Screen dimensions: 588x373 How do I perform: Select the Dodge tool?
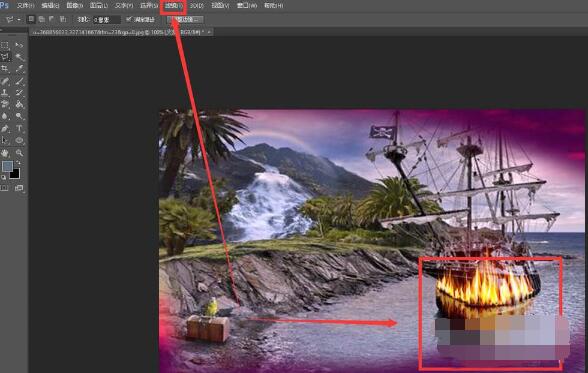tap(19, 116)
